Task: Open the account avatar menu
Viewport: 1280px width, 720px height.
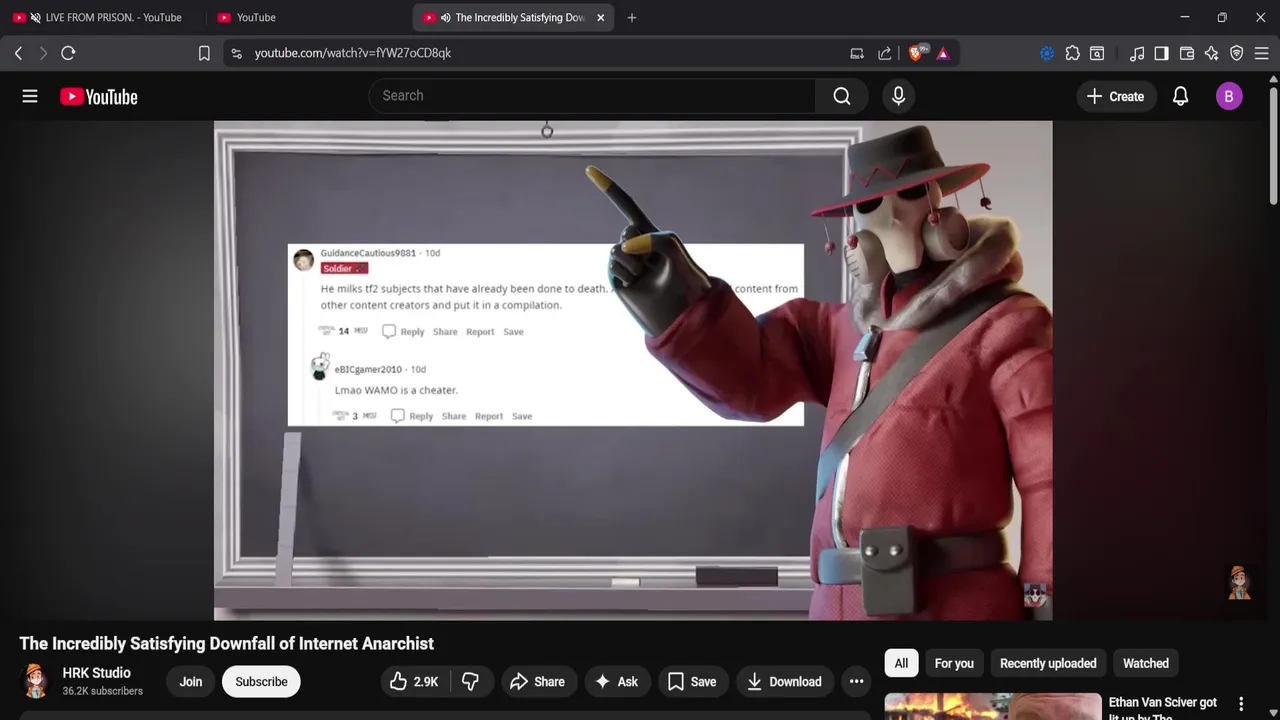Action: pos(1229,96)
